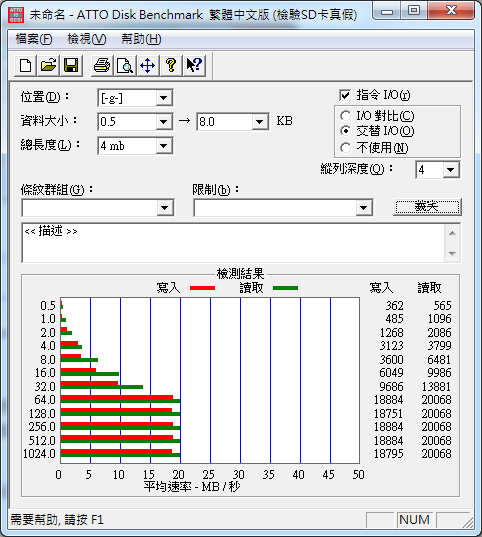The height and width of the screenshot is (537, 482).
Task: Click the 讀取 value 565
Action: [443, 305]
